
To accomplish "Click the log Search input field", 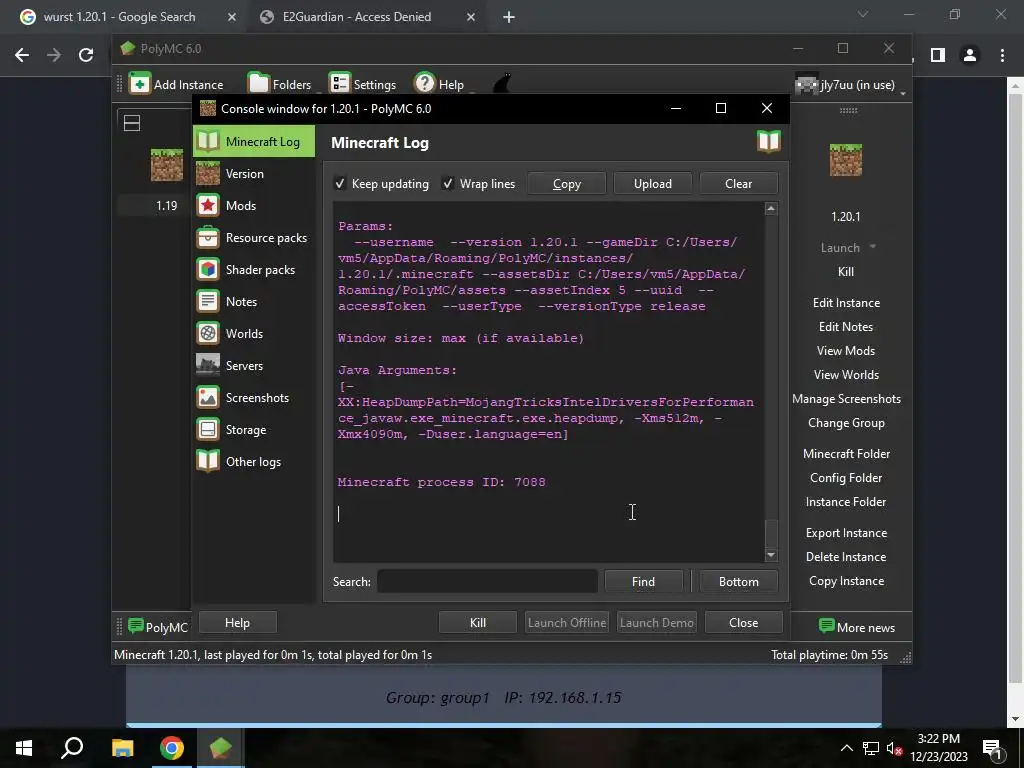I will tap(487, 581).
